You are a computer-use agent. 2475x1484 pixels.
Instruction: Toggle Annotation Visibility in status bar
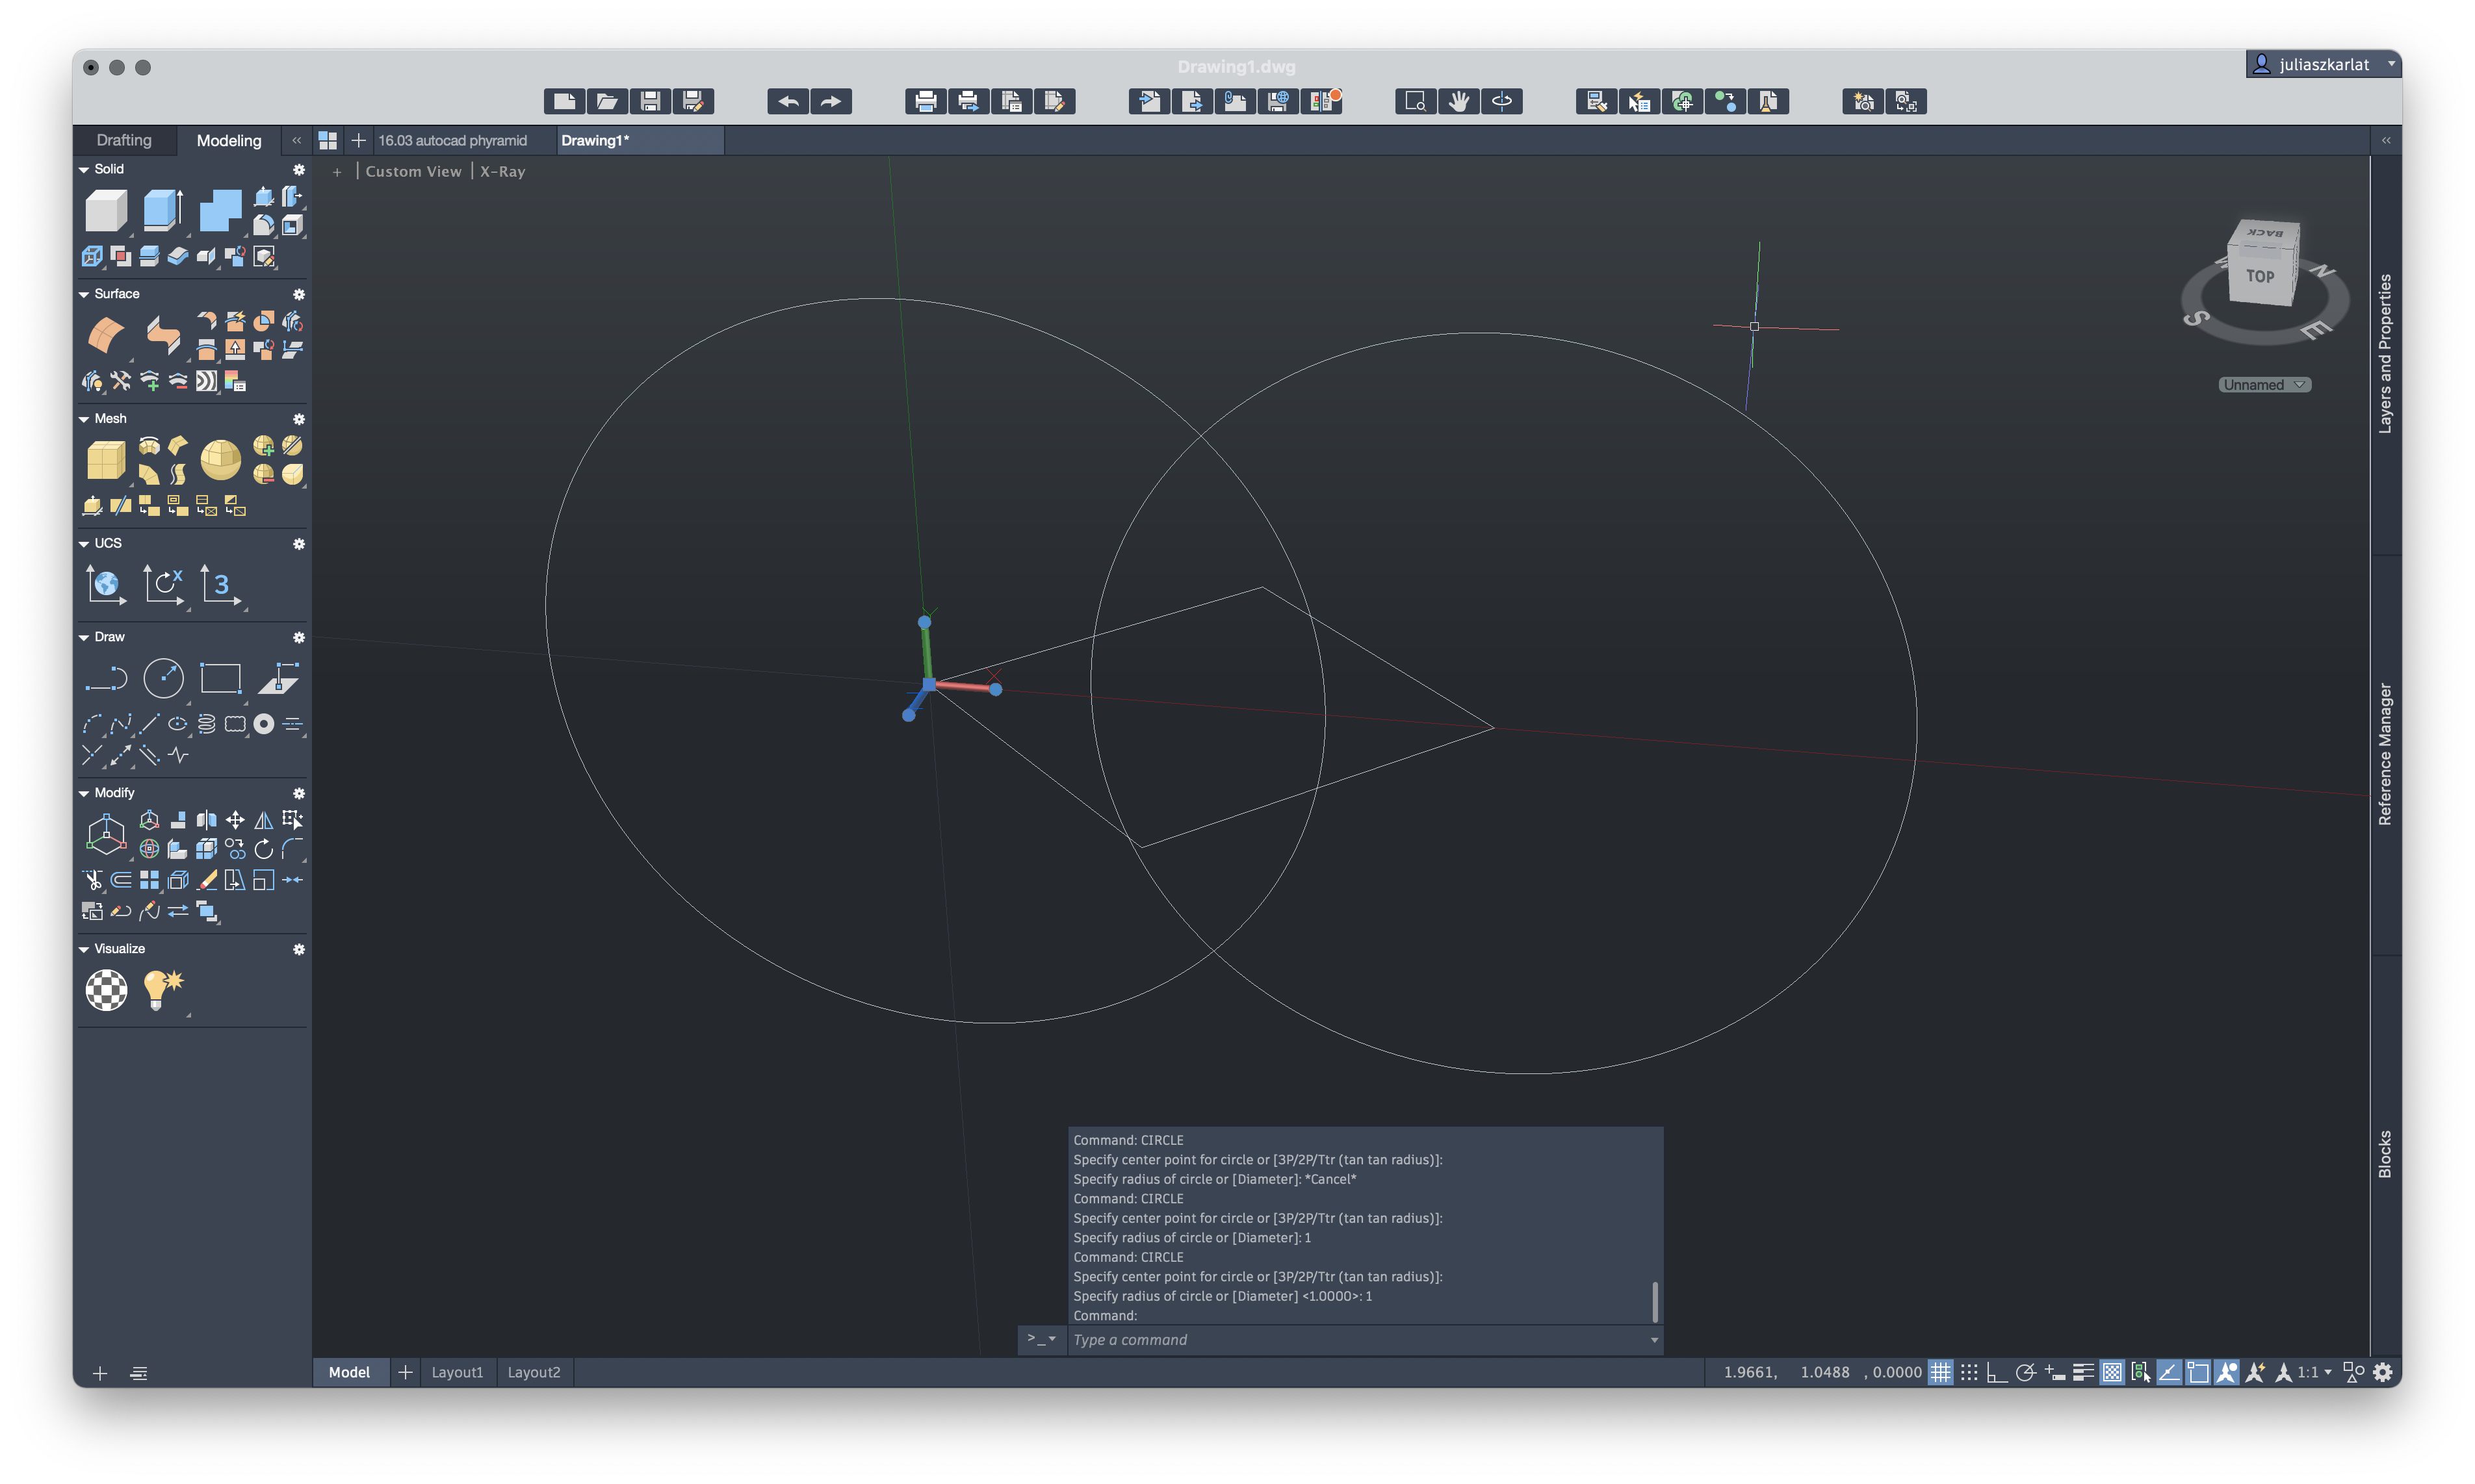[x=2227, y=1372]
